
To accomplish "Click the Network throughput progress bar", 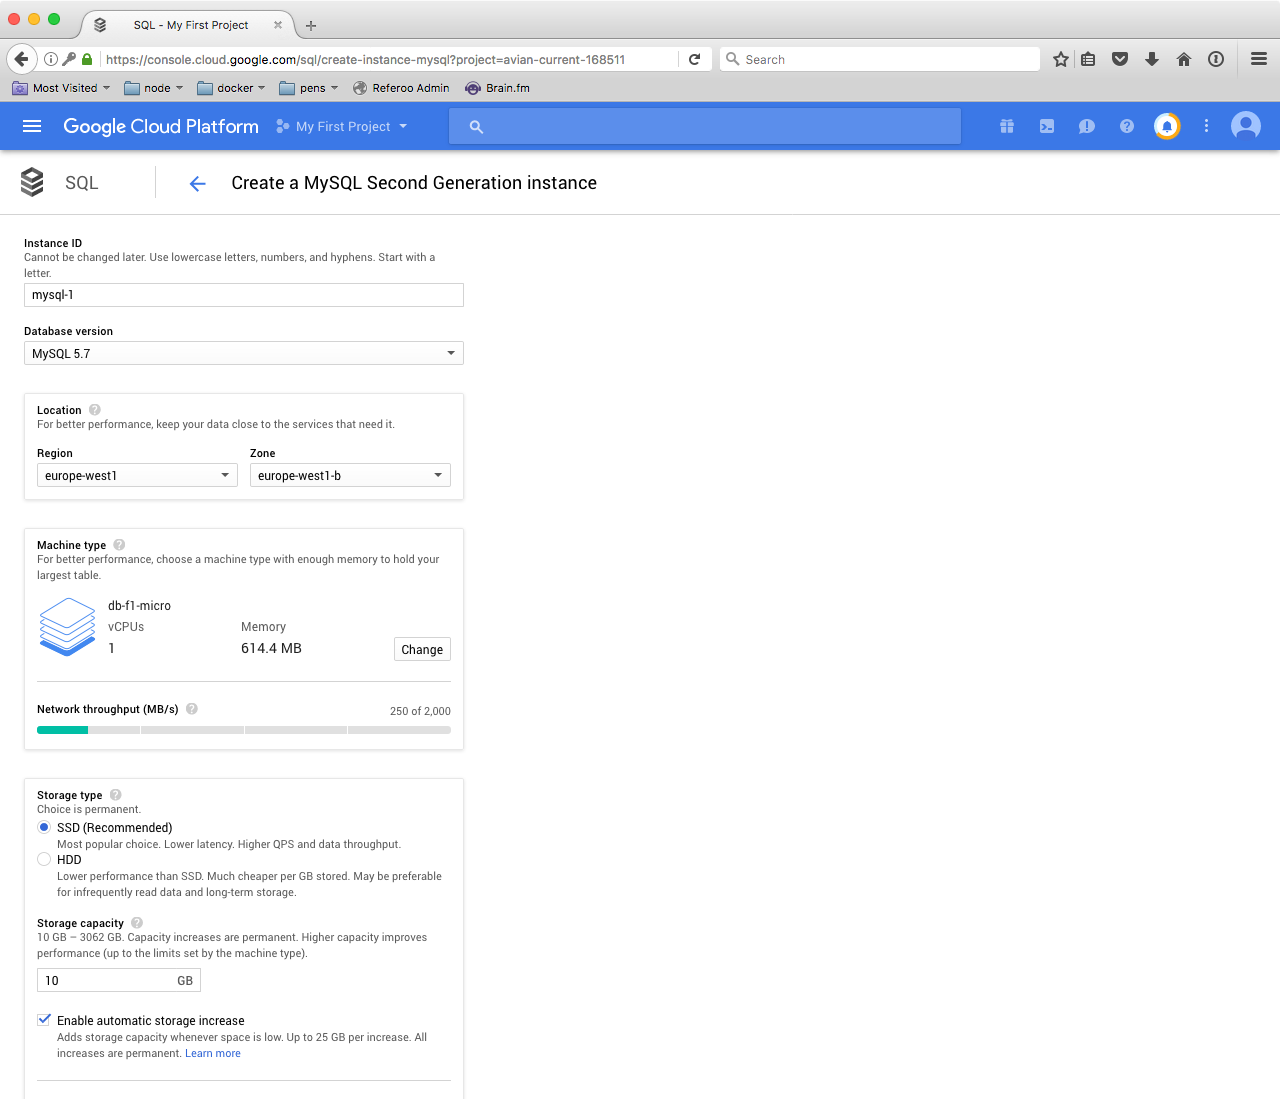I will pos(244,730).
